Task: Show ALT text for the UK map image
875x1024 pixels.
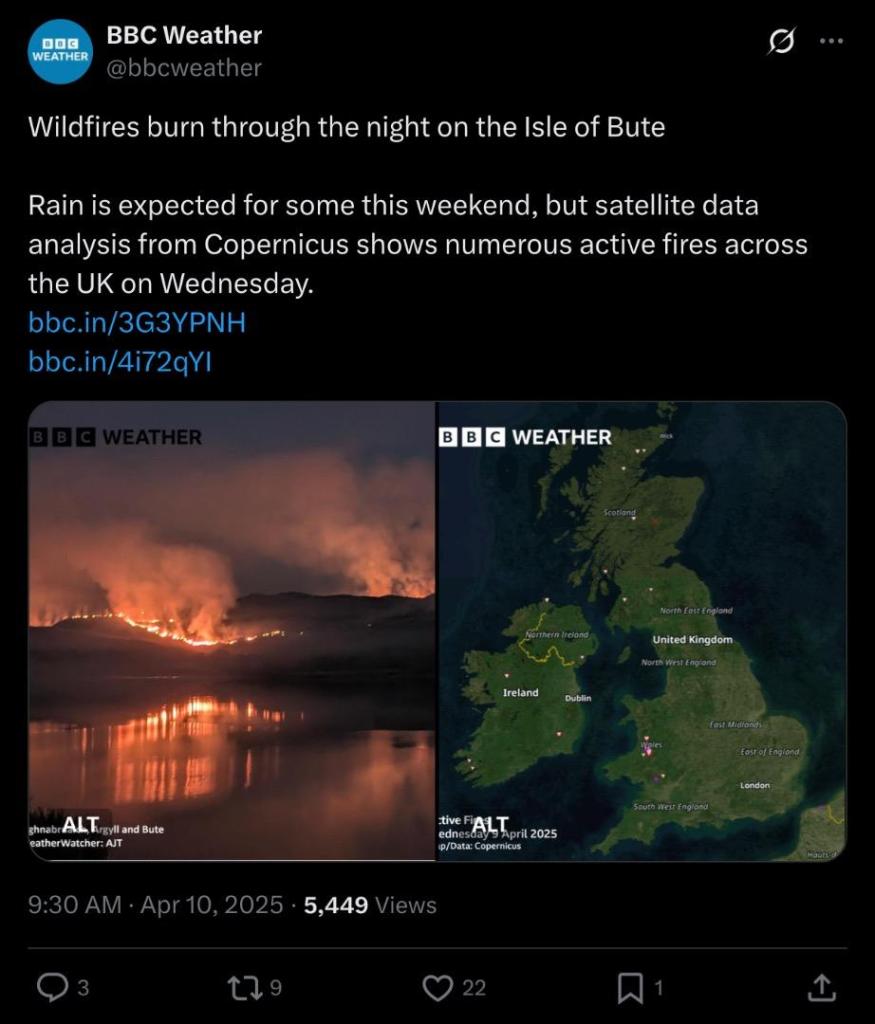Action: coord(491,823)
